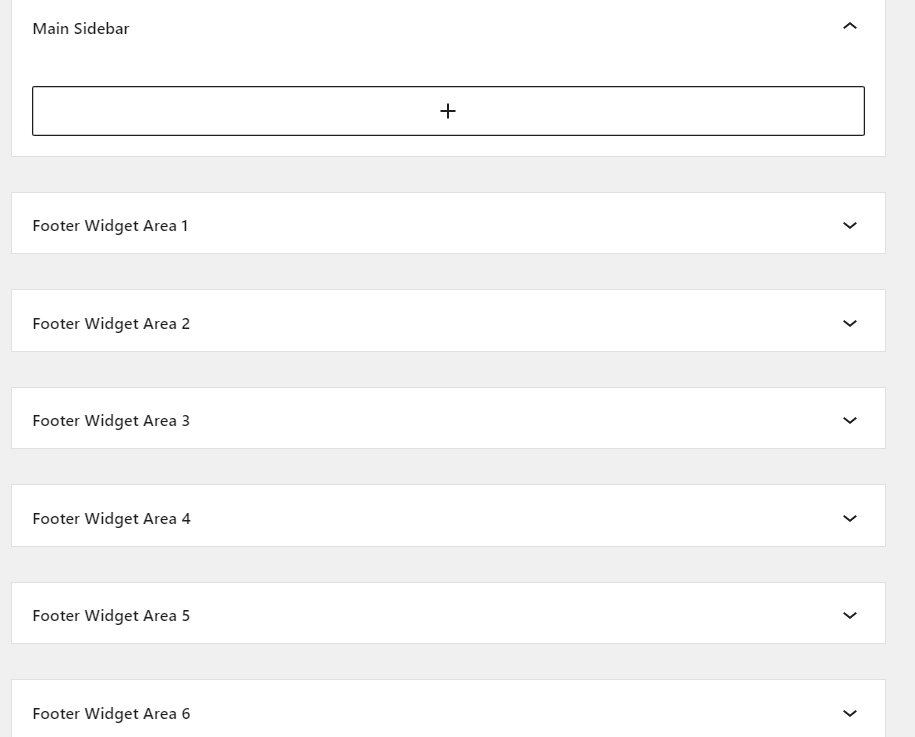Open the Footer Widget Area 6 chevron
This screenshot has height=737, width=915.
coord(850,713)
